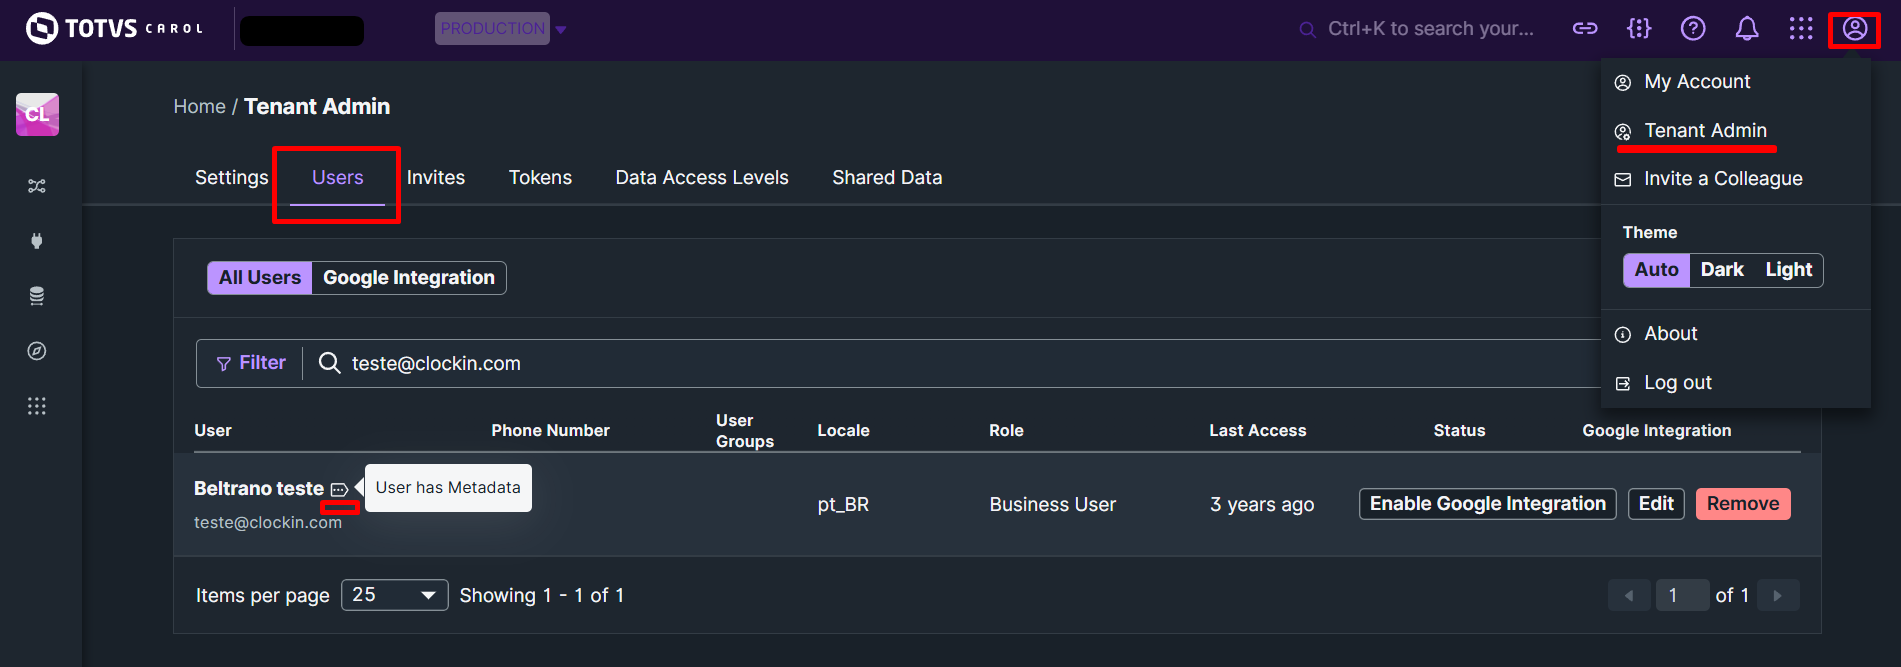Screen dimensions: 1901x667
Task: Click the User column header
Action: 213,431
